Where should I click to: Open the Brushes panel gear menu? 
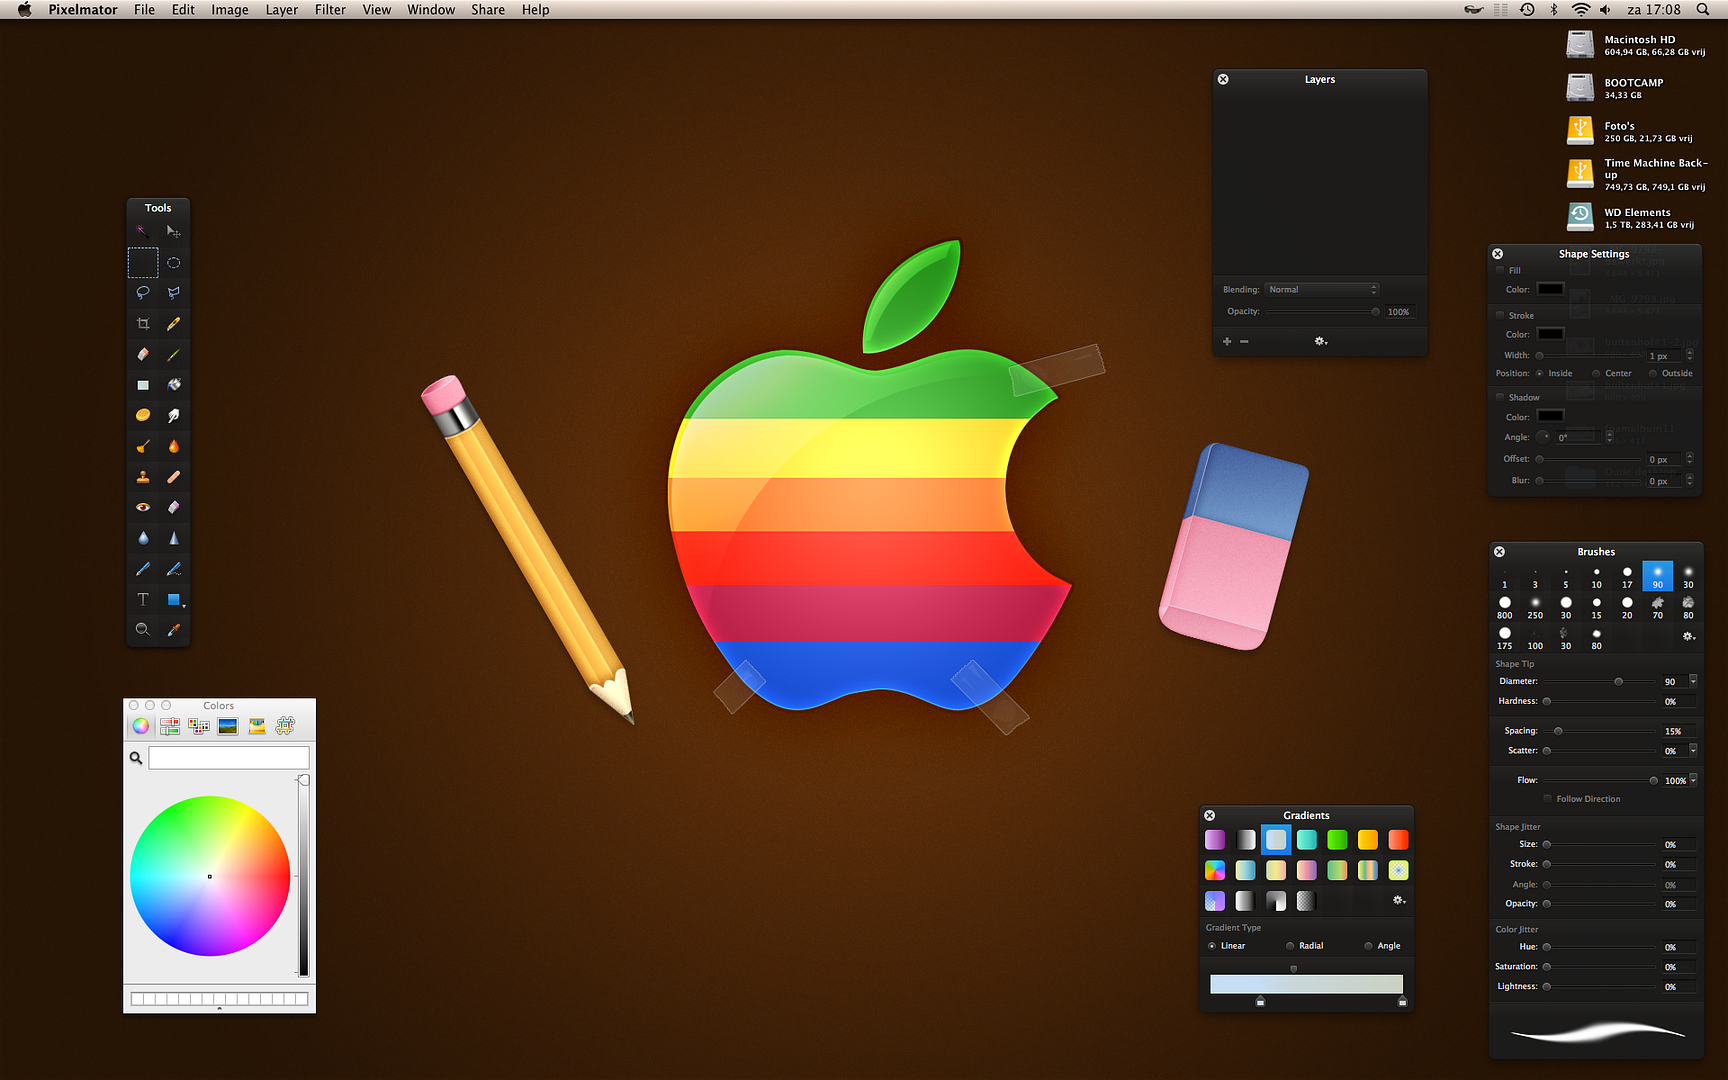pos(1689,637)
